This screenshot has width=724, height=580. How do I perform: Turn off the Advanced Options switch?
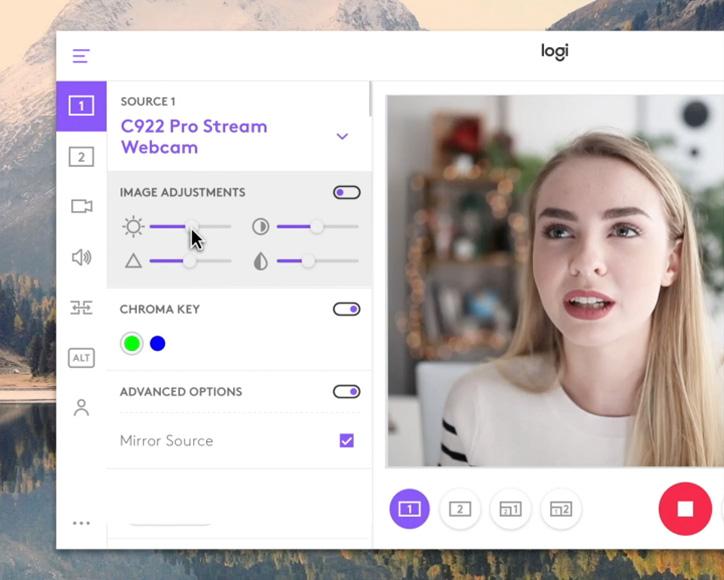[x=347, y=392]
